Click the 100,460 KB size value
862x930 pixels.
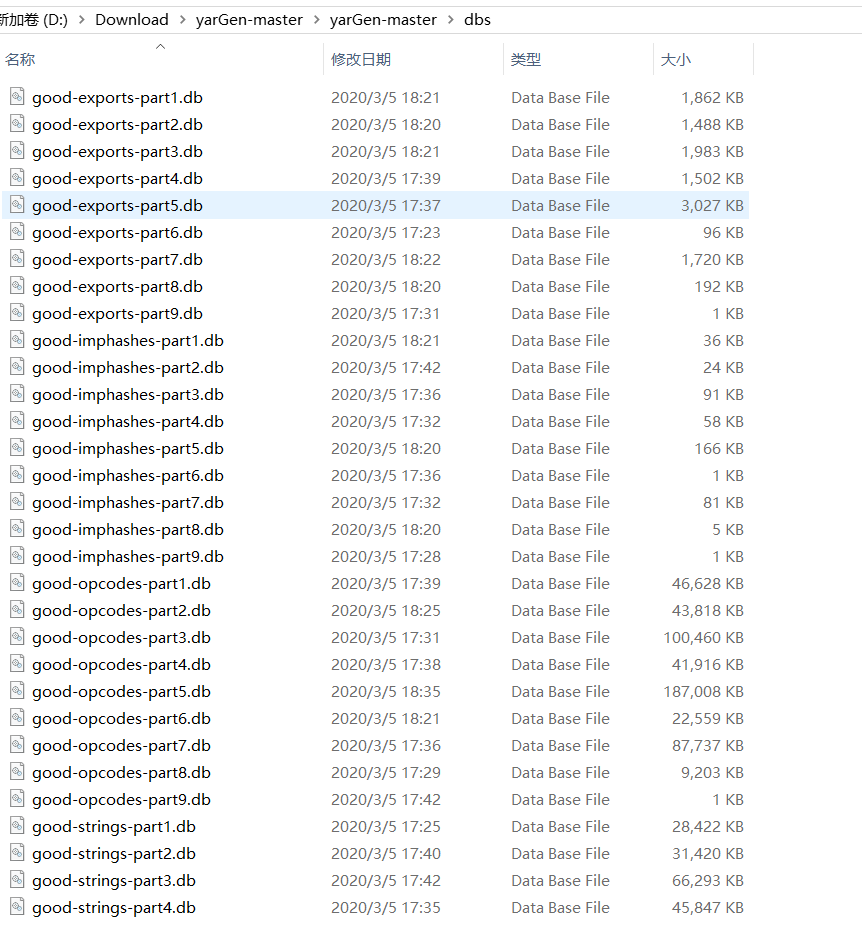(704, 638)
